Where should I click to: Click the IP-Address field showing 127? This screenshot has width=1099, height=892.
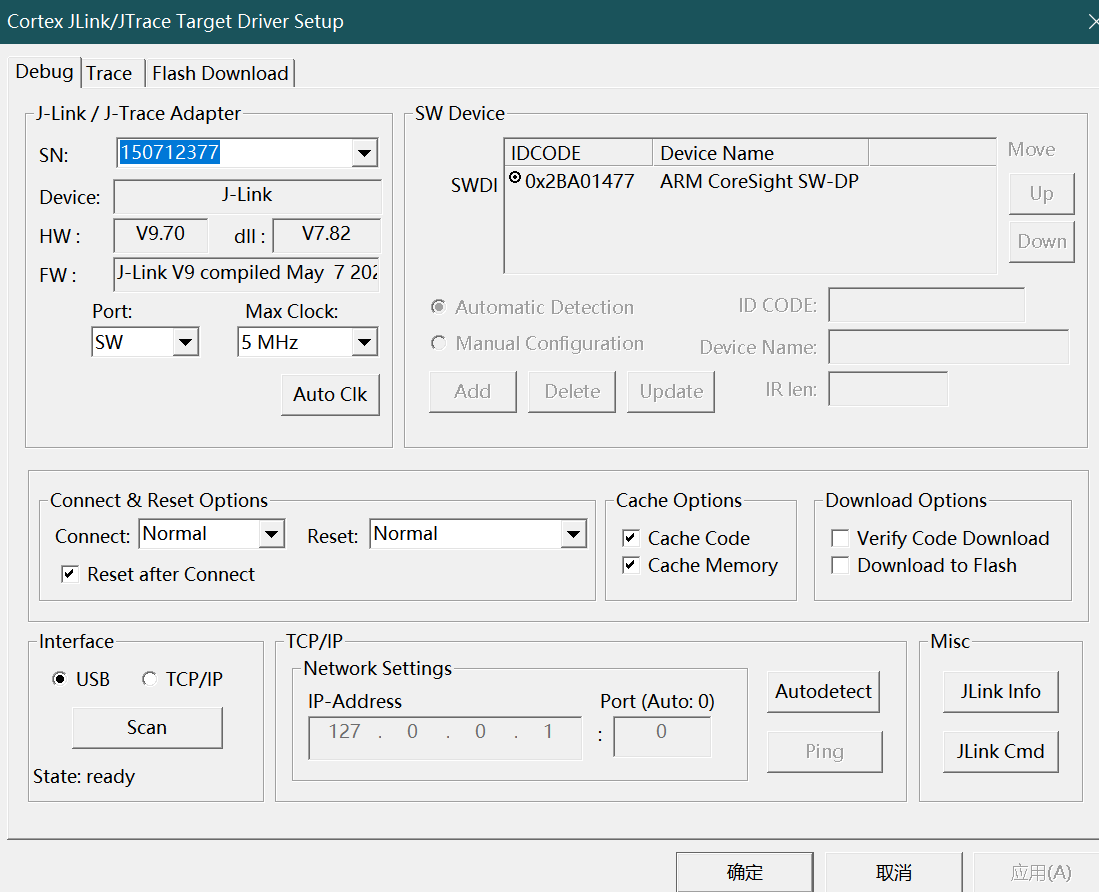click(445, 738)
